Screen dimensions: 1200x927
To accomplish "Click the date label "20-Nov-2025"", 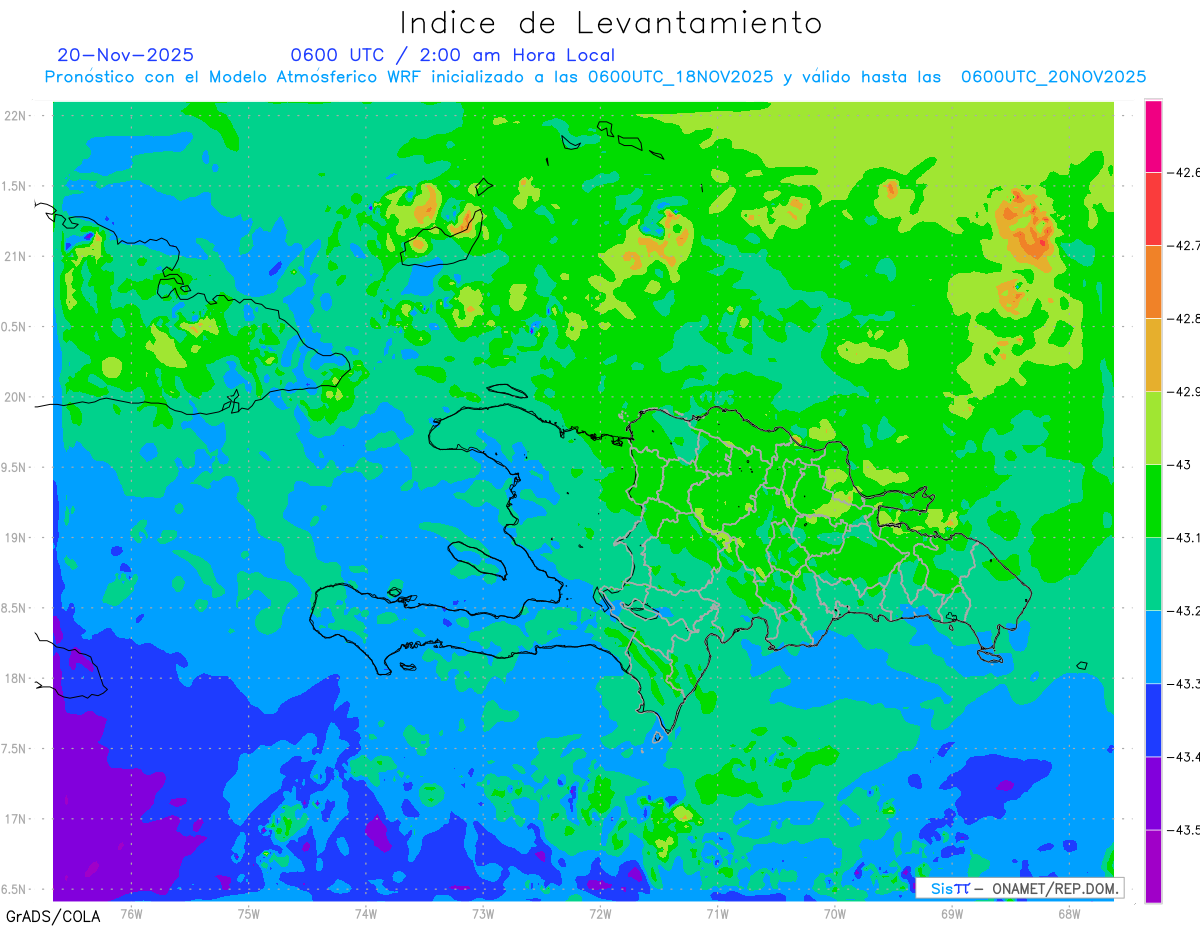I will click(x=126, y=55).
